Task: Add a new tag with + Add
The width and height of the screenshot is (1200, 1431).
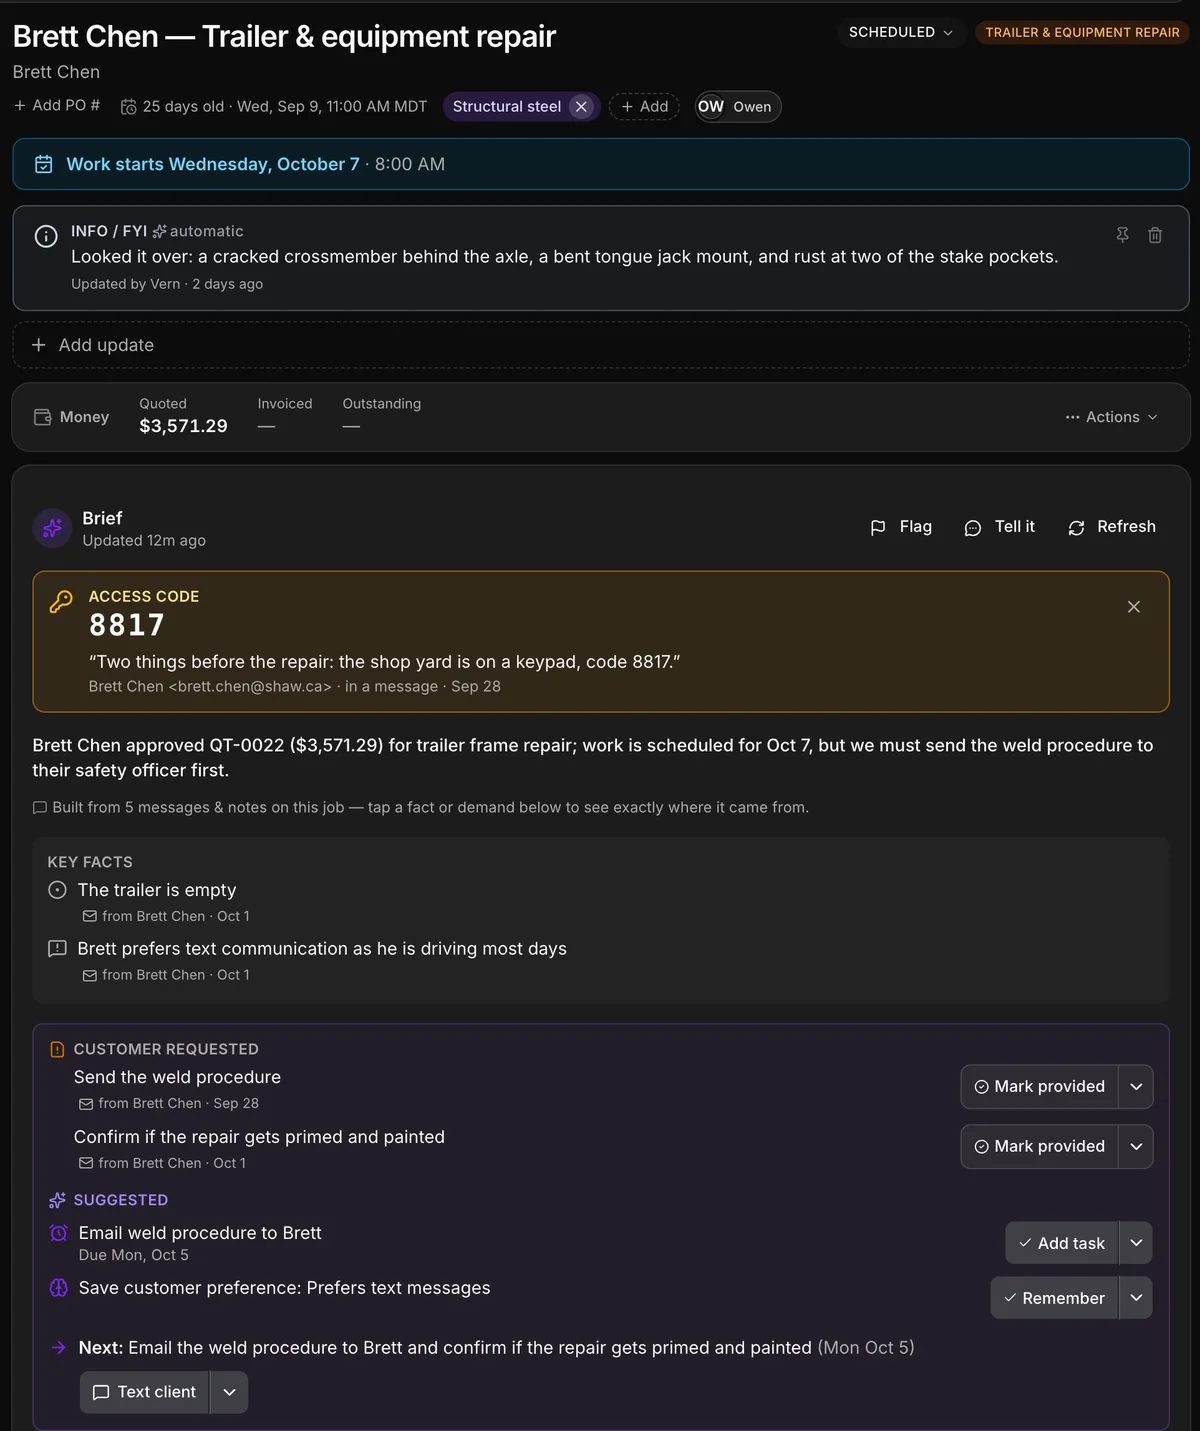Action: 644,107
